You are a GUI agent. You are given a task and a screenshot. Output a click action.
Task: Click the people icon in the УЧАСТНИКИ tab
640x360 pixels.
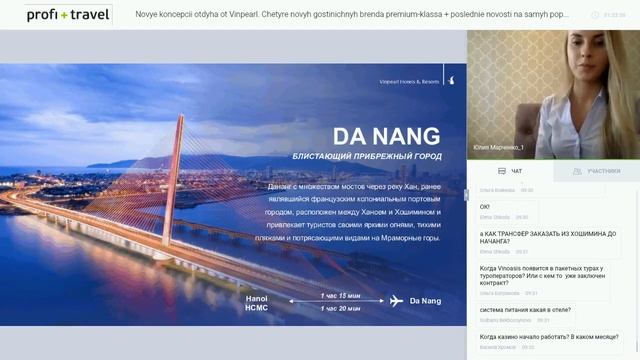tap(577, 171)
